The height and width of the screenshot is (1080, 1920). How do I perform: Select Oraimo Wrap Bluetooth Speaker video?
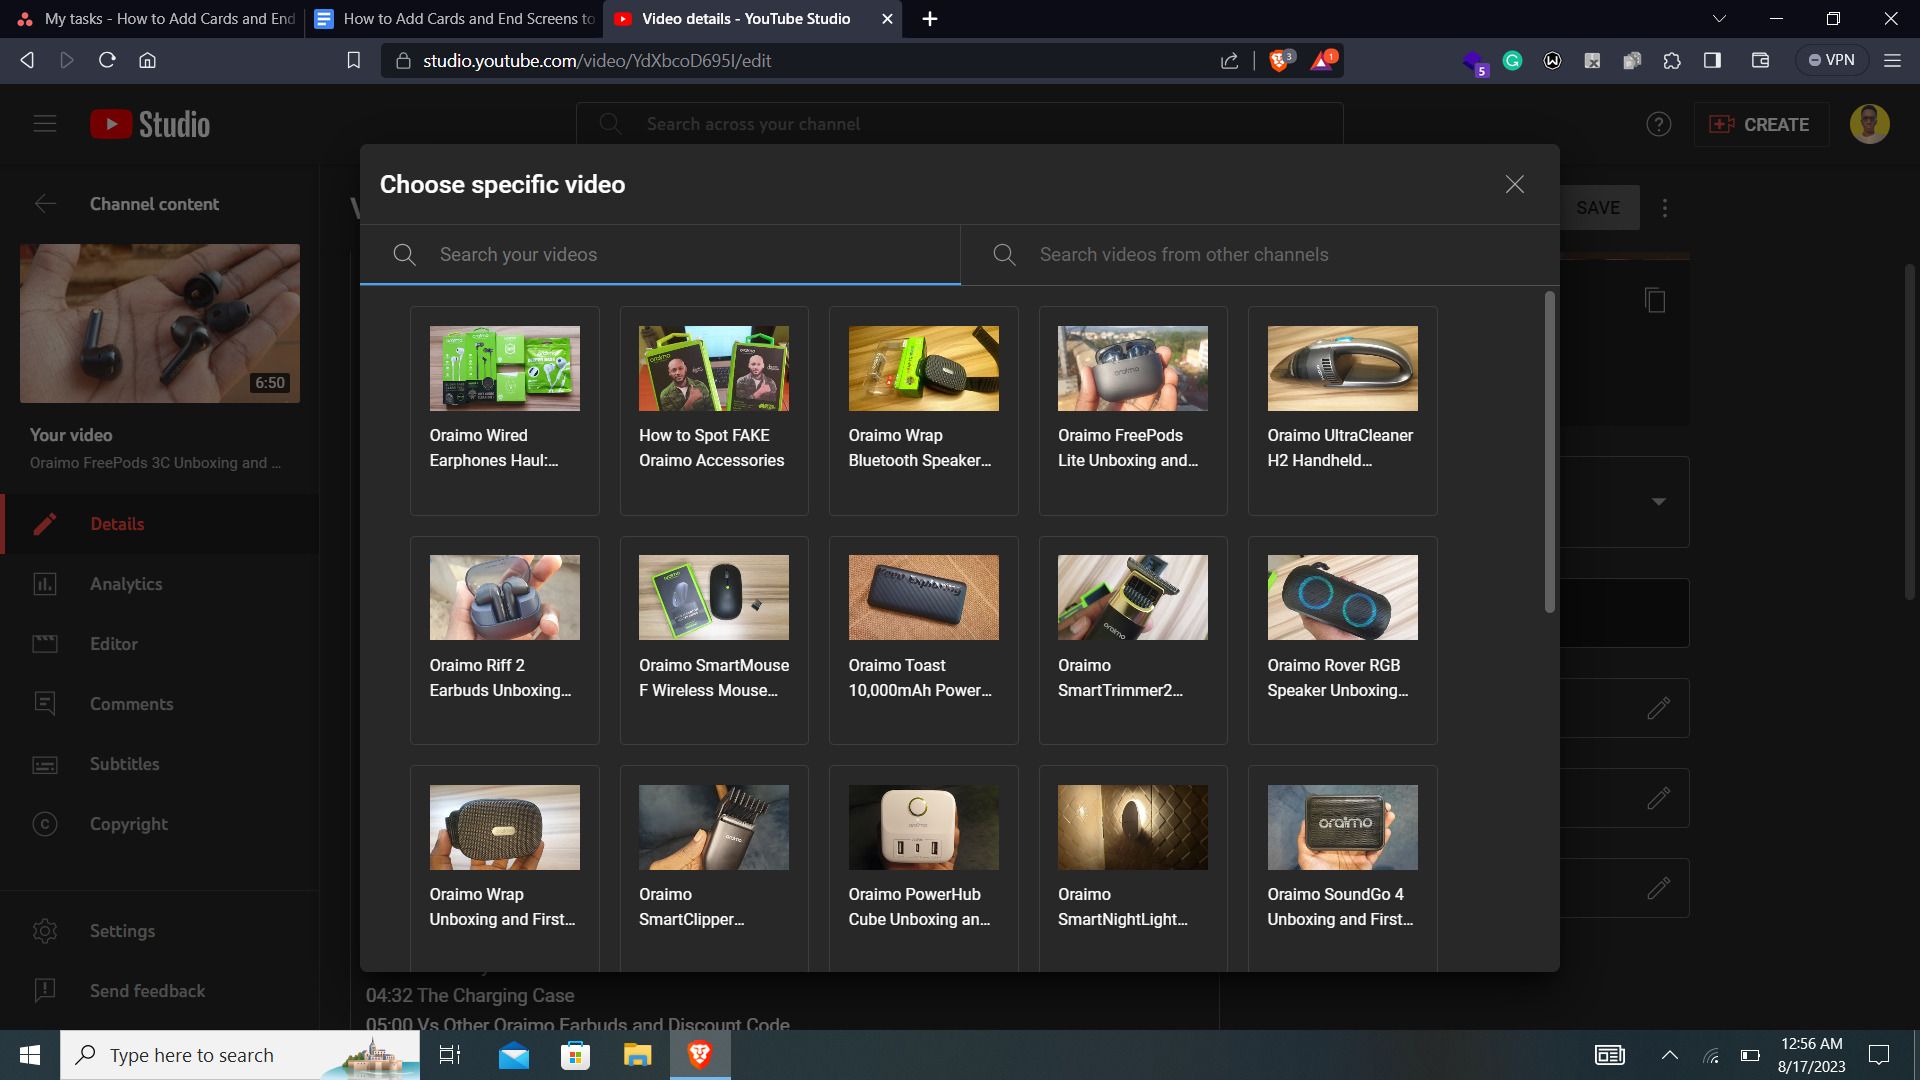(x=923, y=410)
